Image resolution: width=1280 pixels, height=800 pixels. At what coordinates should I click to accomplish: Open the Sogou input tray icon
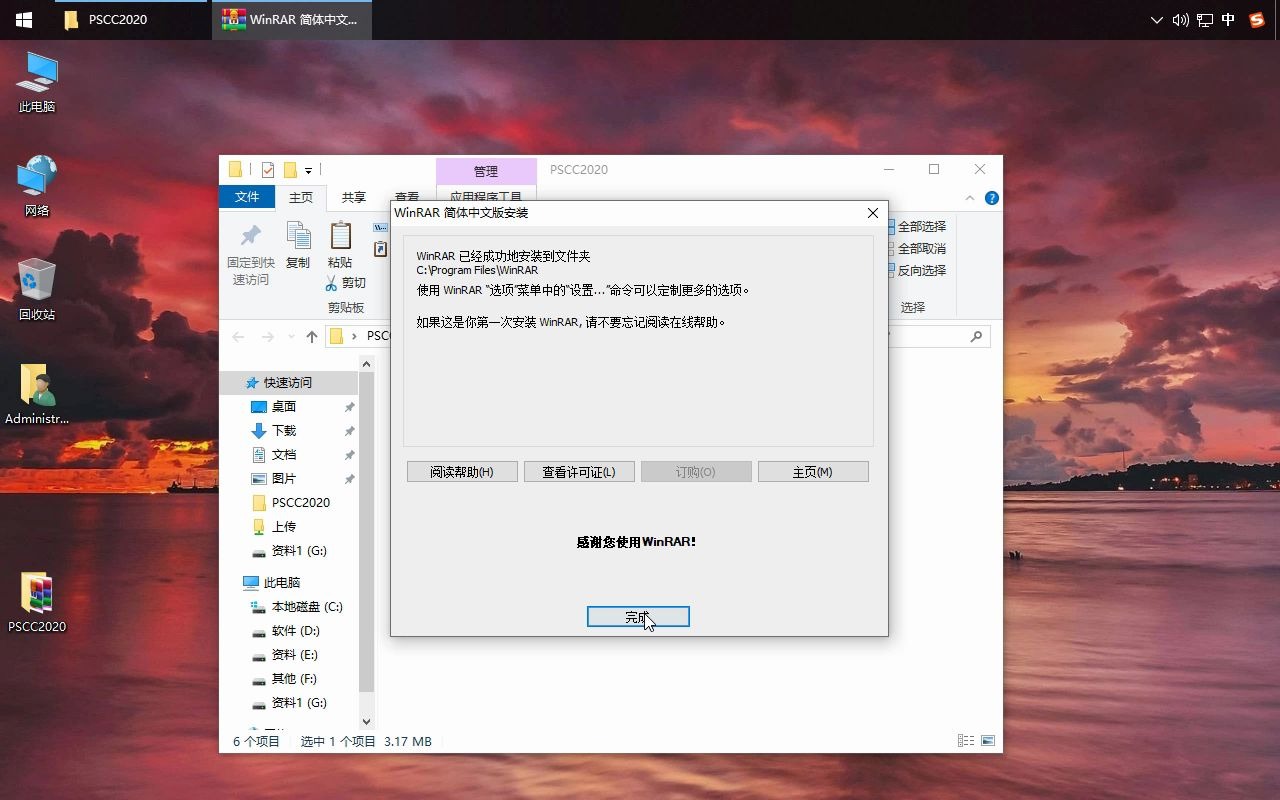[x=1257, y=20]
